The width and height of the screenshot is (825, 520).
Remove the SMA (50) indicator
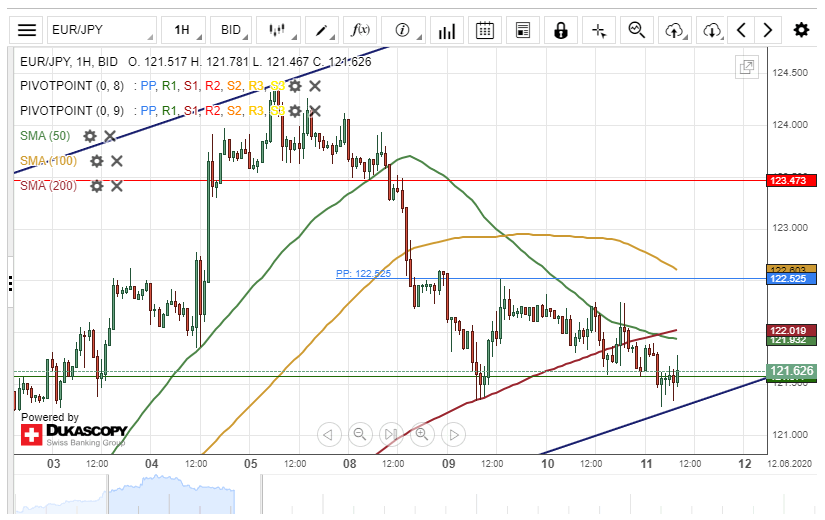pos(109,136)
